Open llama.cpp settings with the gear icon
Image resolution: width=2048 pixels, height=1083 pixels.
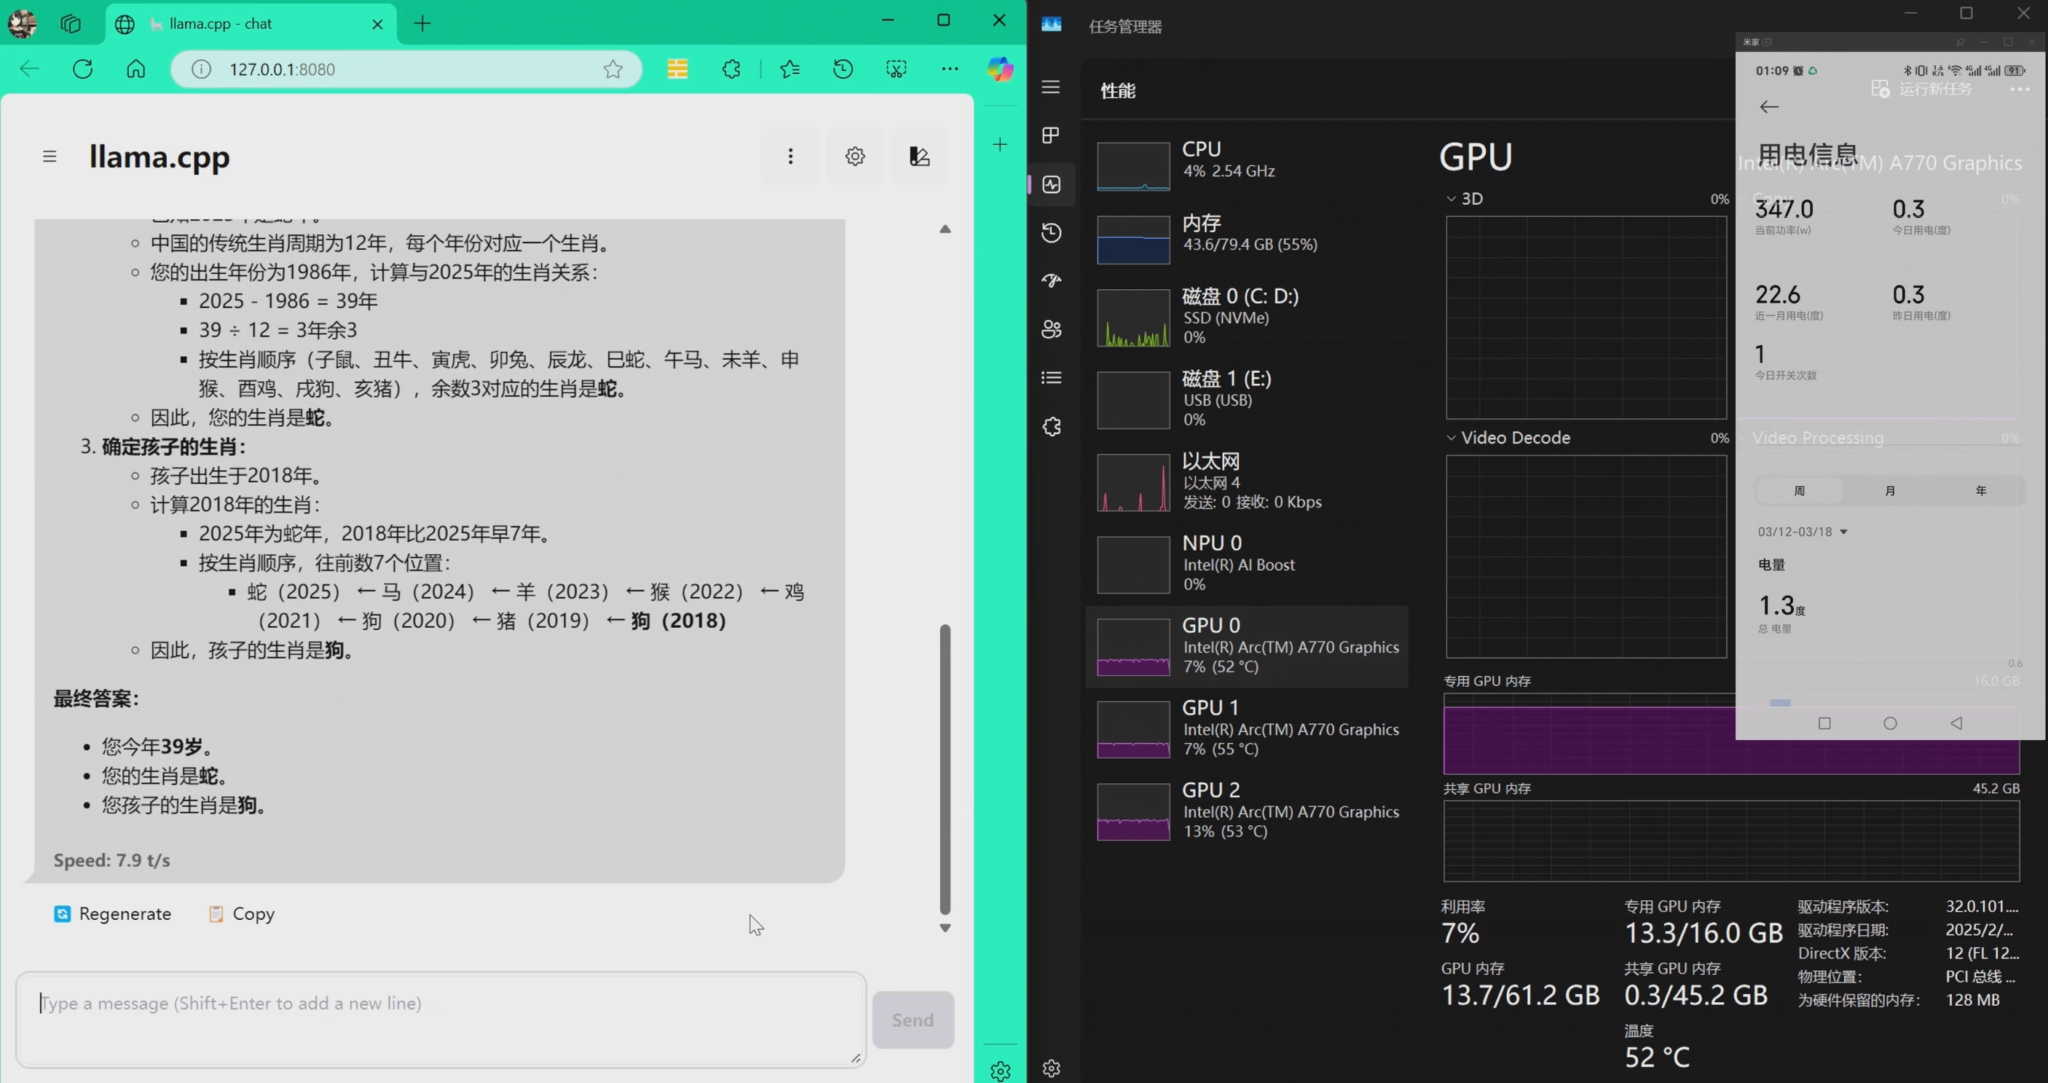coord(853,156)
